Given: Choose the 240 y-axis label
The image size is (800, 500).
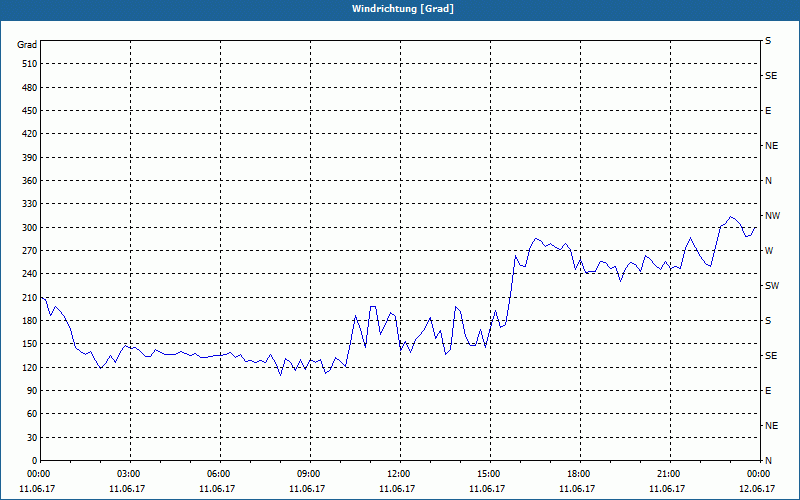Looking at the screenshot, I should [30, 274].
